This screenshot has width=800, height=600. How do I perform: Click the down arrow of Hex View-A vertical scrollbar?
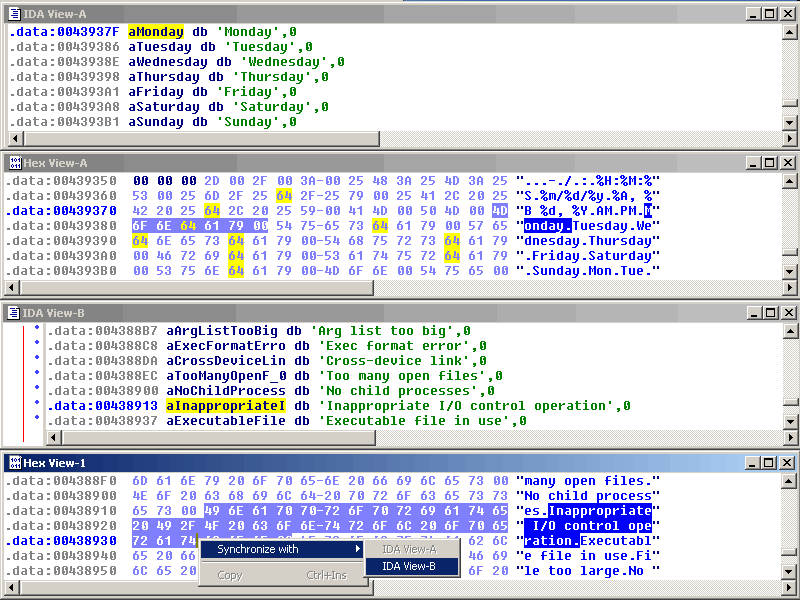pyautogui.click(x=789, y=272)
